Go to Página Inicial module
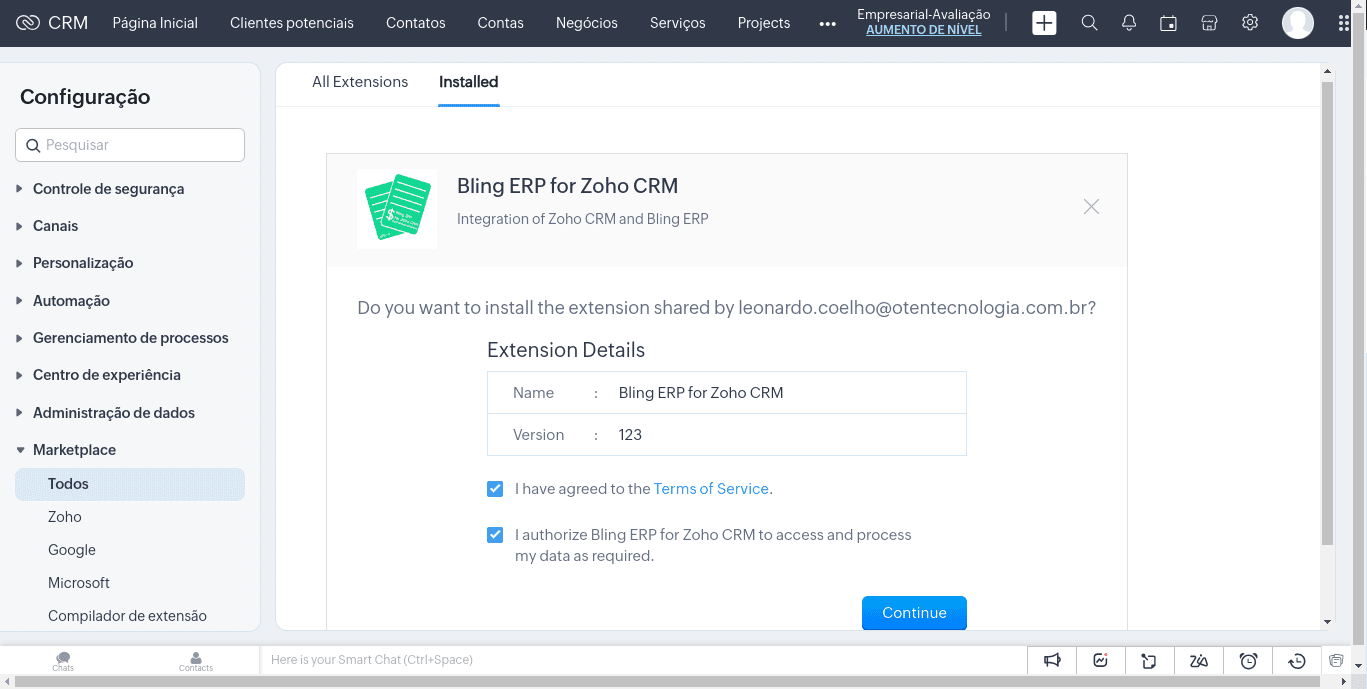Viewport: 1367px width, 689px height. [155, 23]
